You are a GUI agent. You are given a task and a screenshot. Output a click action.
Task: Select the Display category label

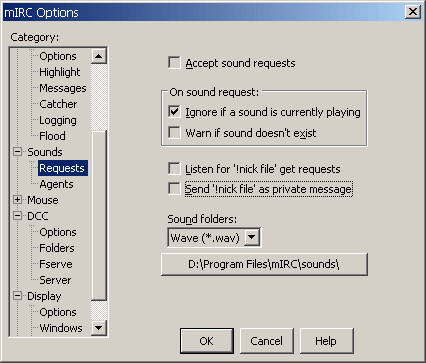pyautogui.click(x=44, y=296)
